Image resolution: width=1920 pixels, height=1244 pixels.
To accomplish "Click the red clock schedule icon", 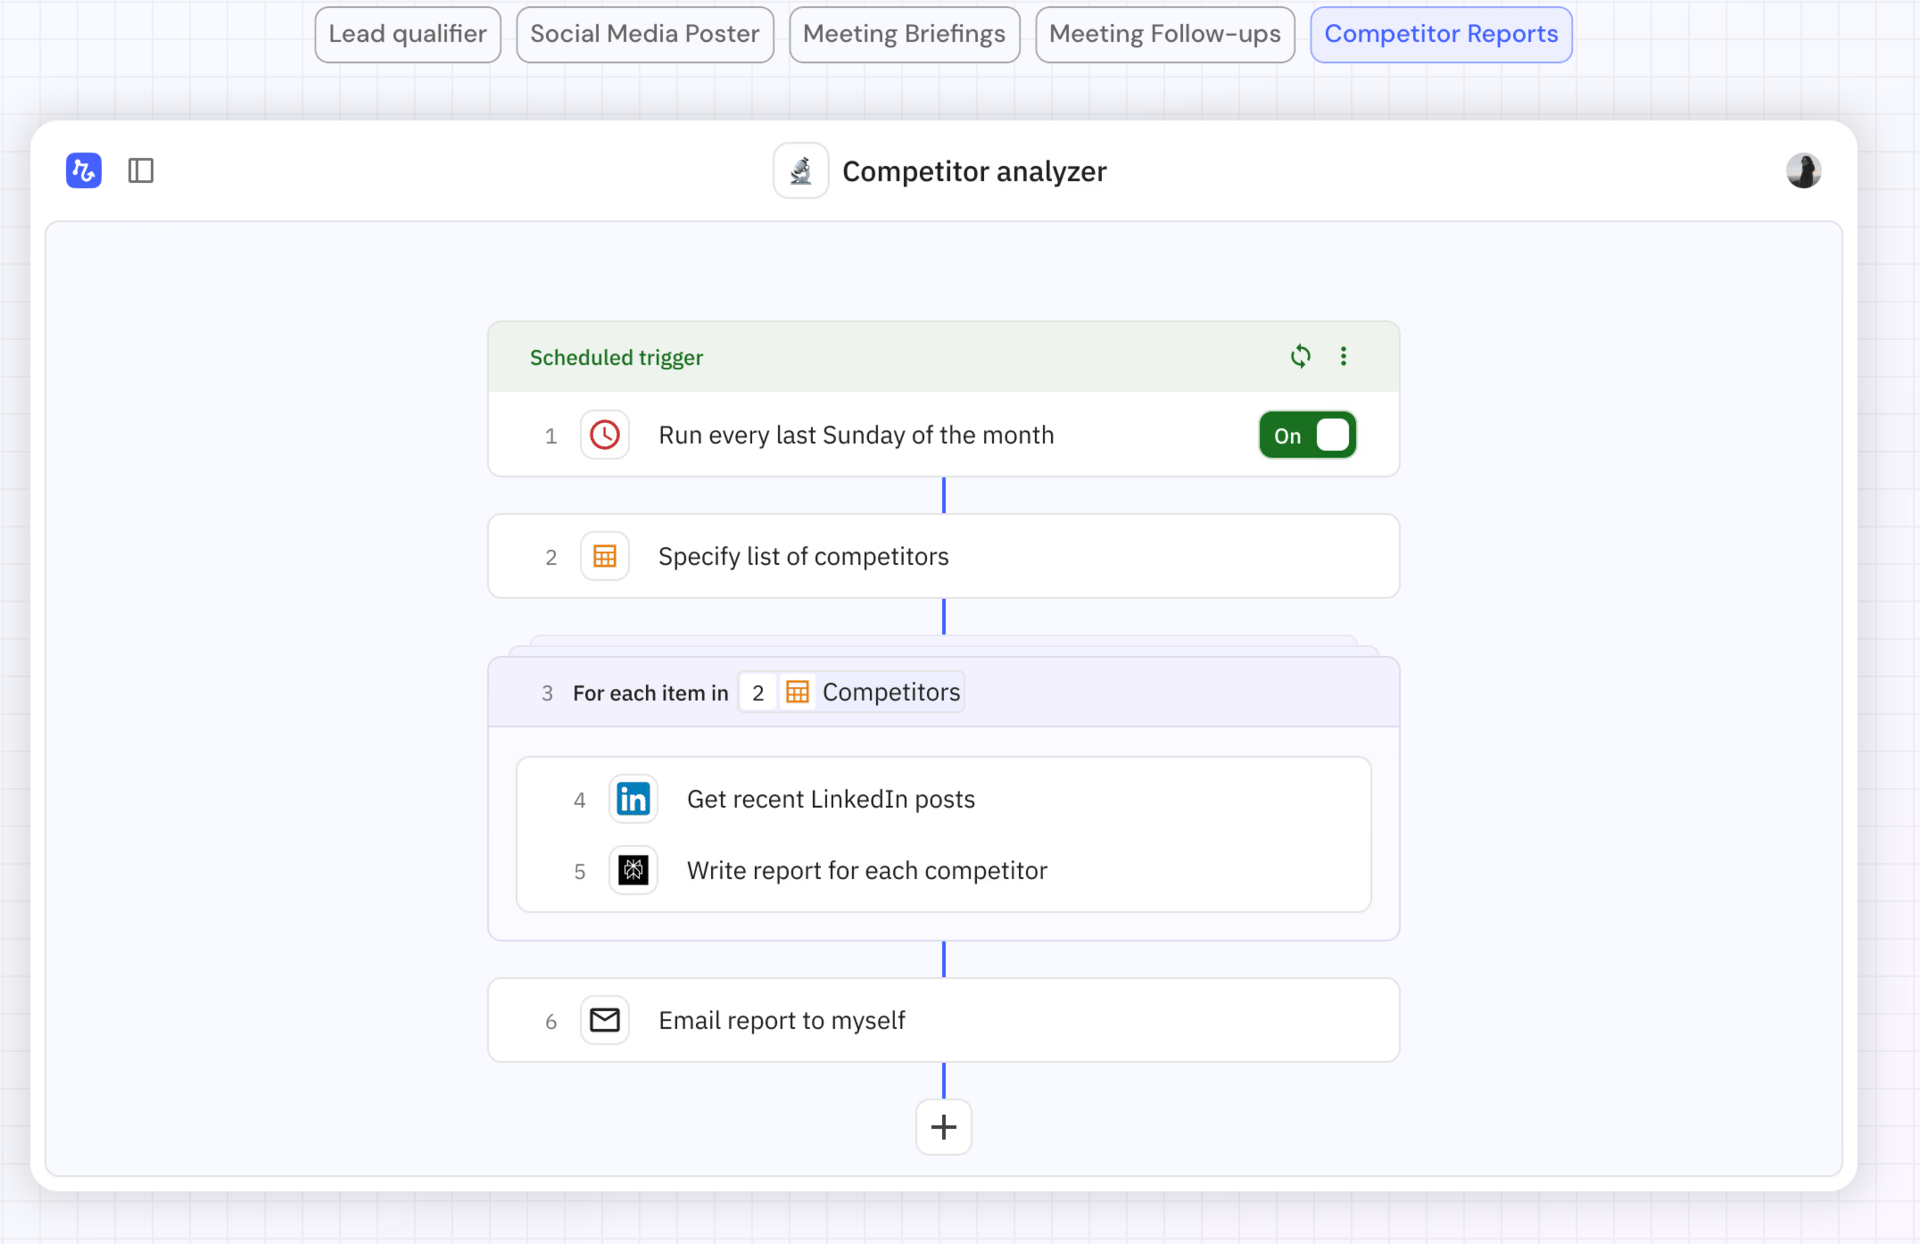I will point(604,435).
